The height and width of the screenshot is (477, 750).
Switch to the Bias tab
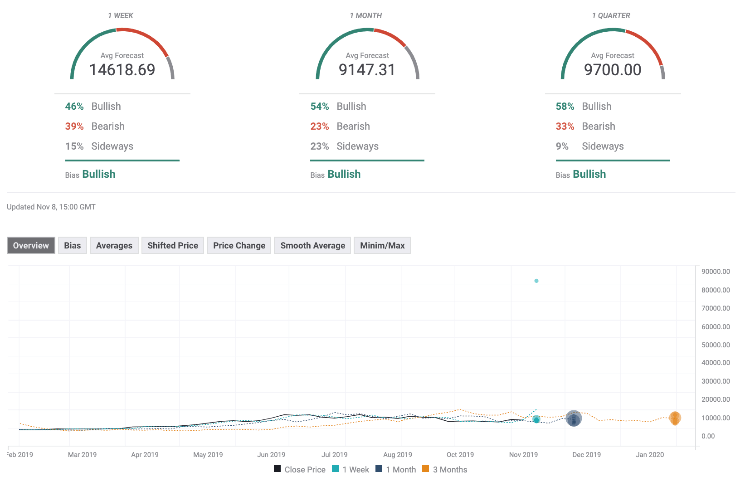pos(73,245)
